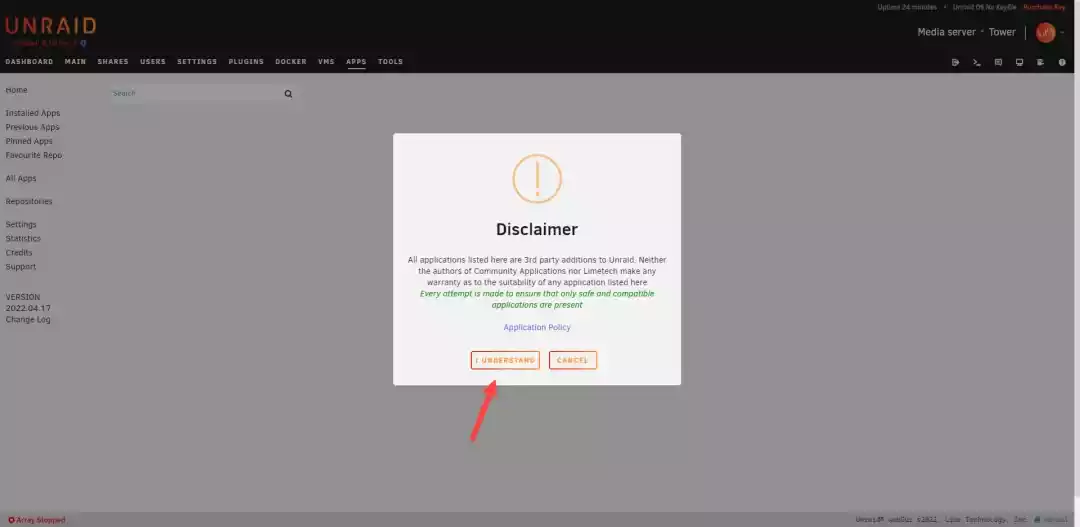Click the Cancel button in disclaimer
The width and height of the screenshot is (1080, 527).
572,360
